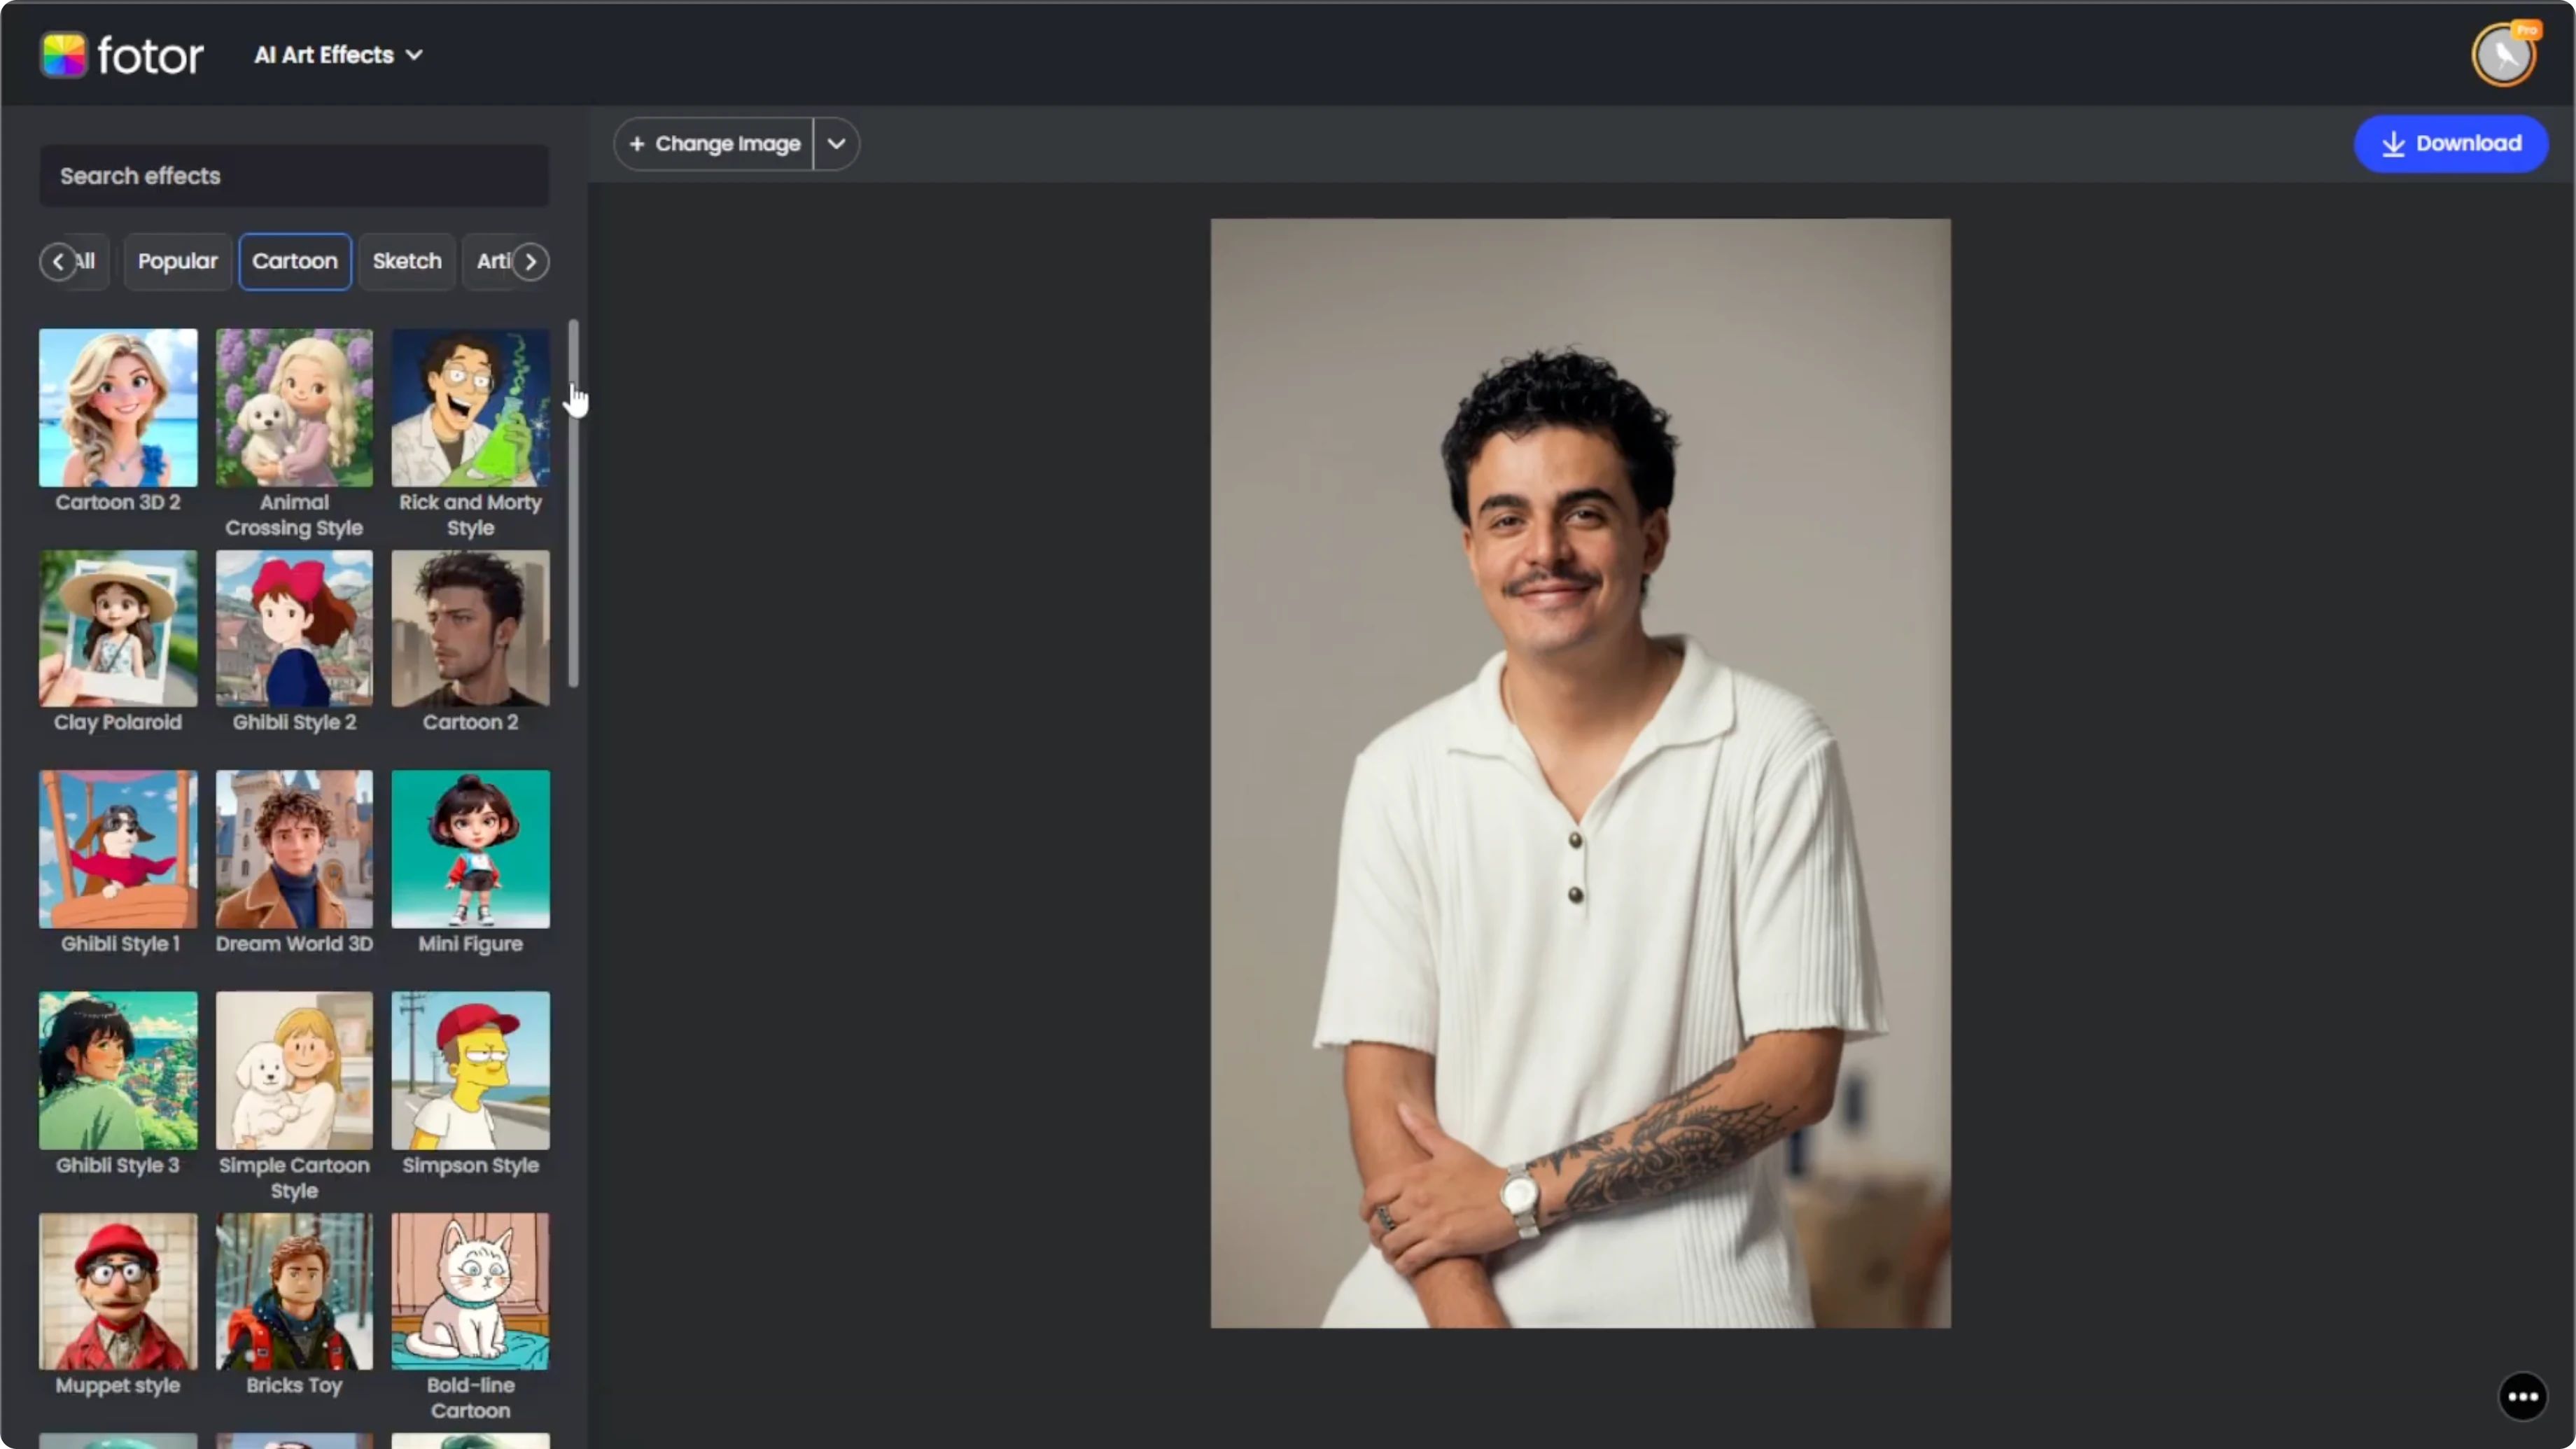Click the Fotor logo
Image resolution: width=2576 pixels, height=1449 pixels.
(122, 55)
